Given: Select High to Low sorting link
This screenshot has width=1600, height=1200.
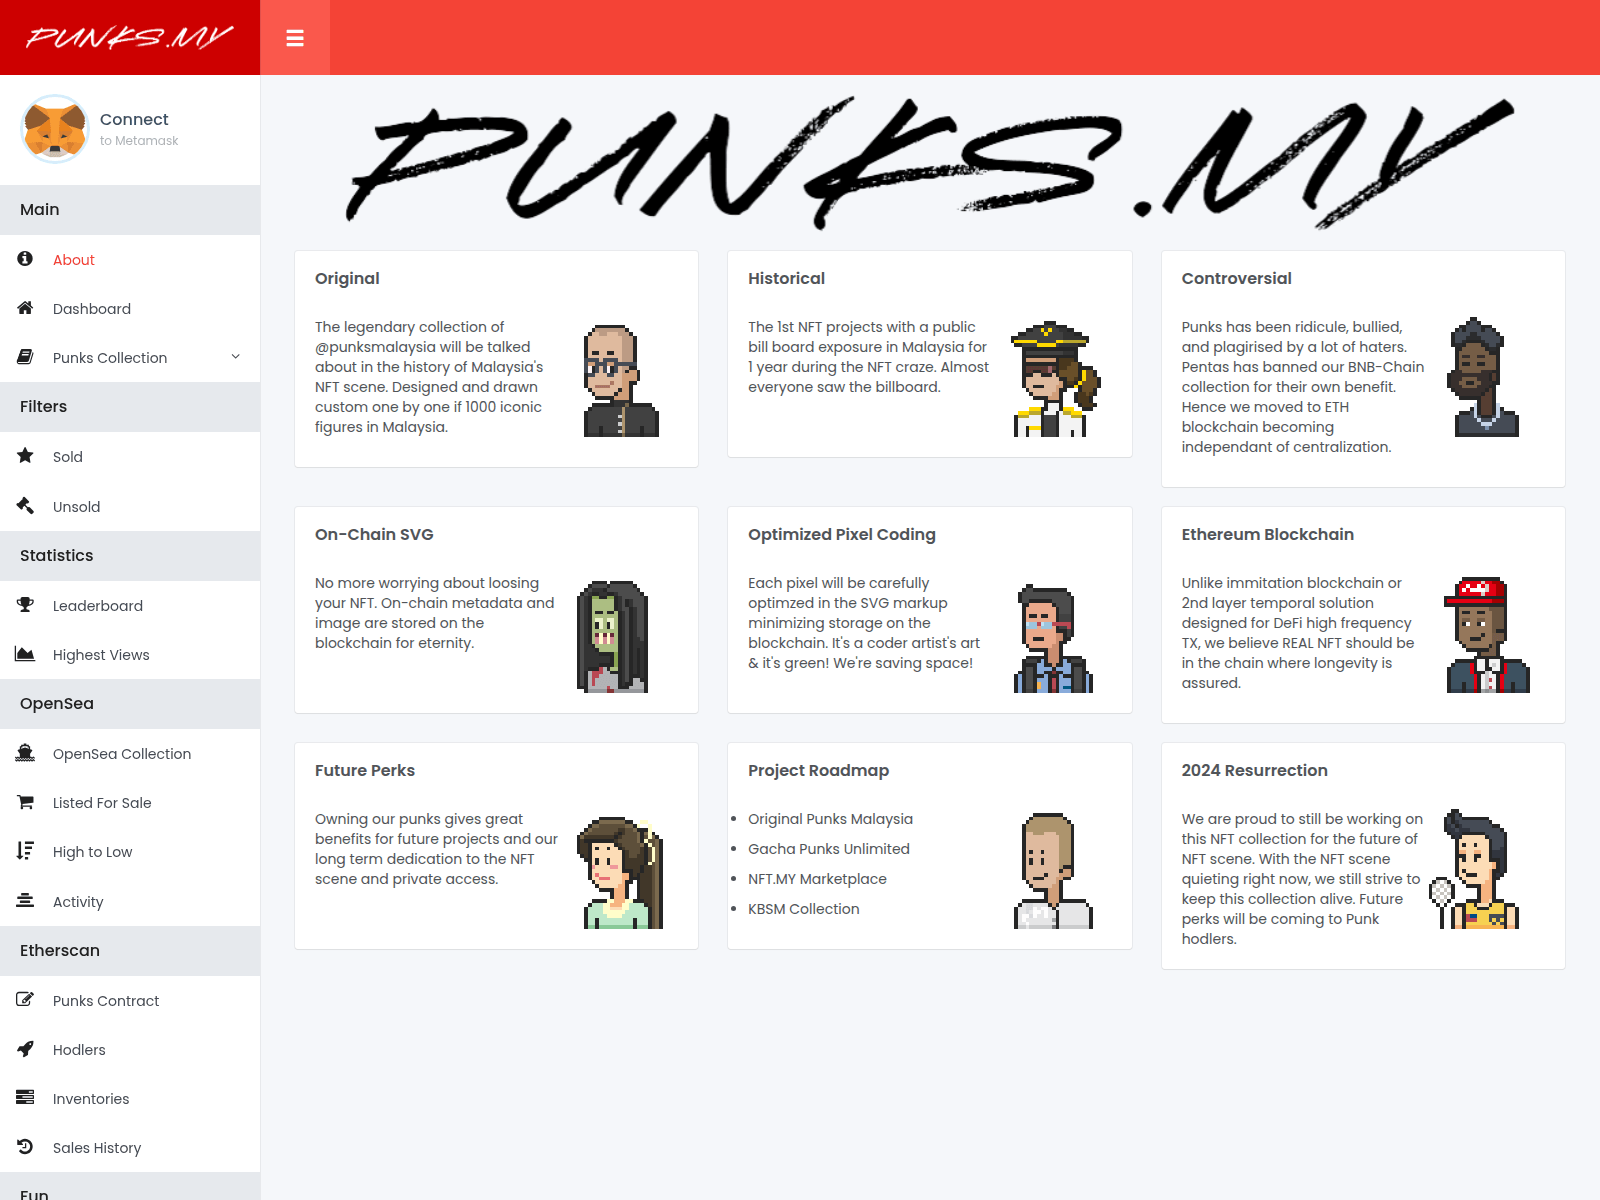Looking at the screenshot, I should 130,852.
